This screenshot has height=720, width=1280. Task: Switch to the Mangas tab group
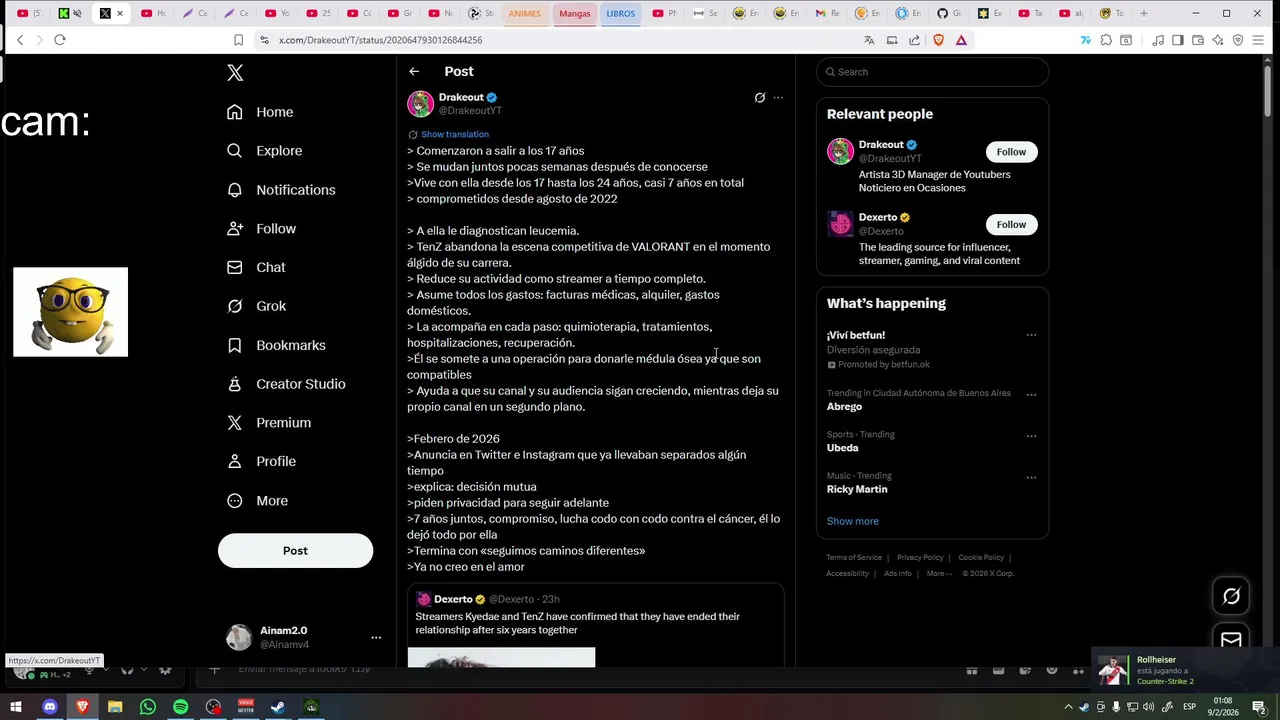pyautogui.click(x=574, y=13)
